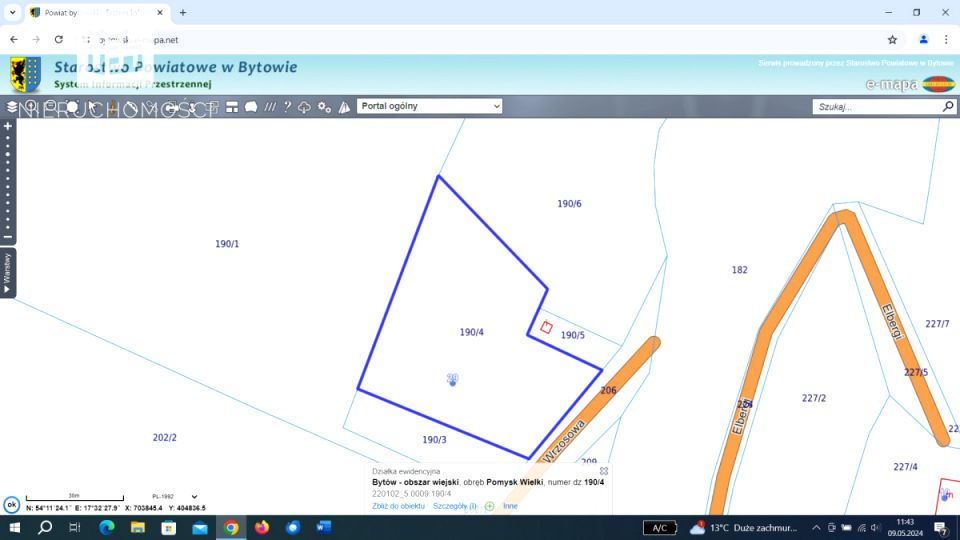This screenshot has width=960, height=540.
Task: Open the layers stack icon in toolbar
Action: coord(12,107)
